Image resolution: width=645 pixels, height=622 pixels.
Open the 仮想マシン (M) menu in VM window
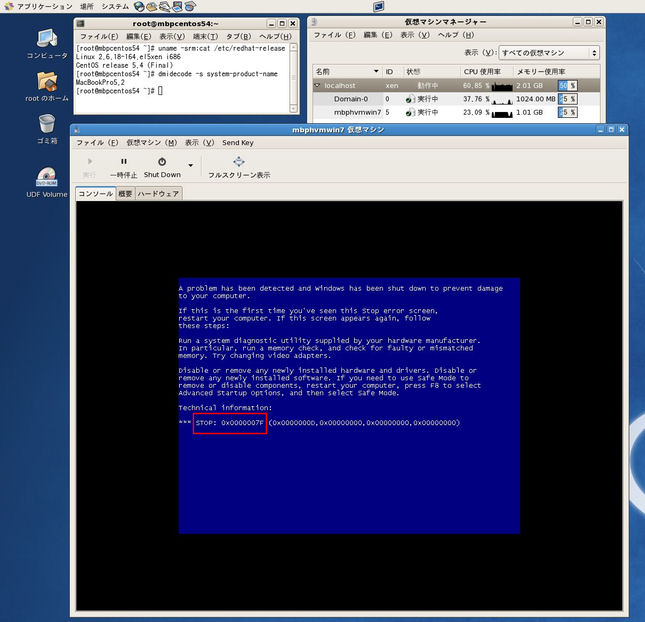pyautogui.click(x=151, y=143)
